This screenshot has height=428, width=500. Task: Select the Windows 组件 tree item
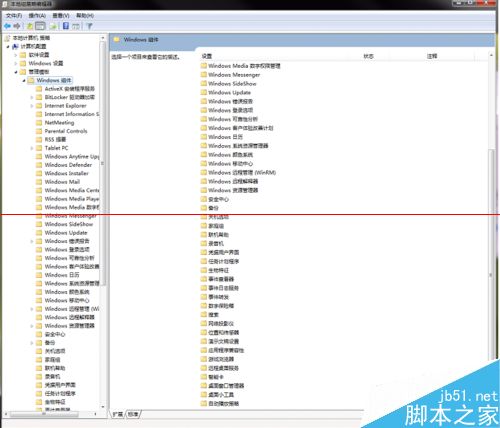(54, 80)
